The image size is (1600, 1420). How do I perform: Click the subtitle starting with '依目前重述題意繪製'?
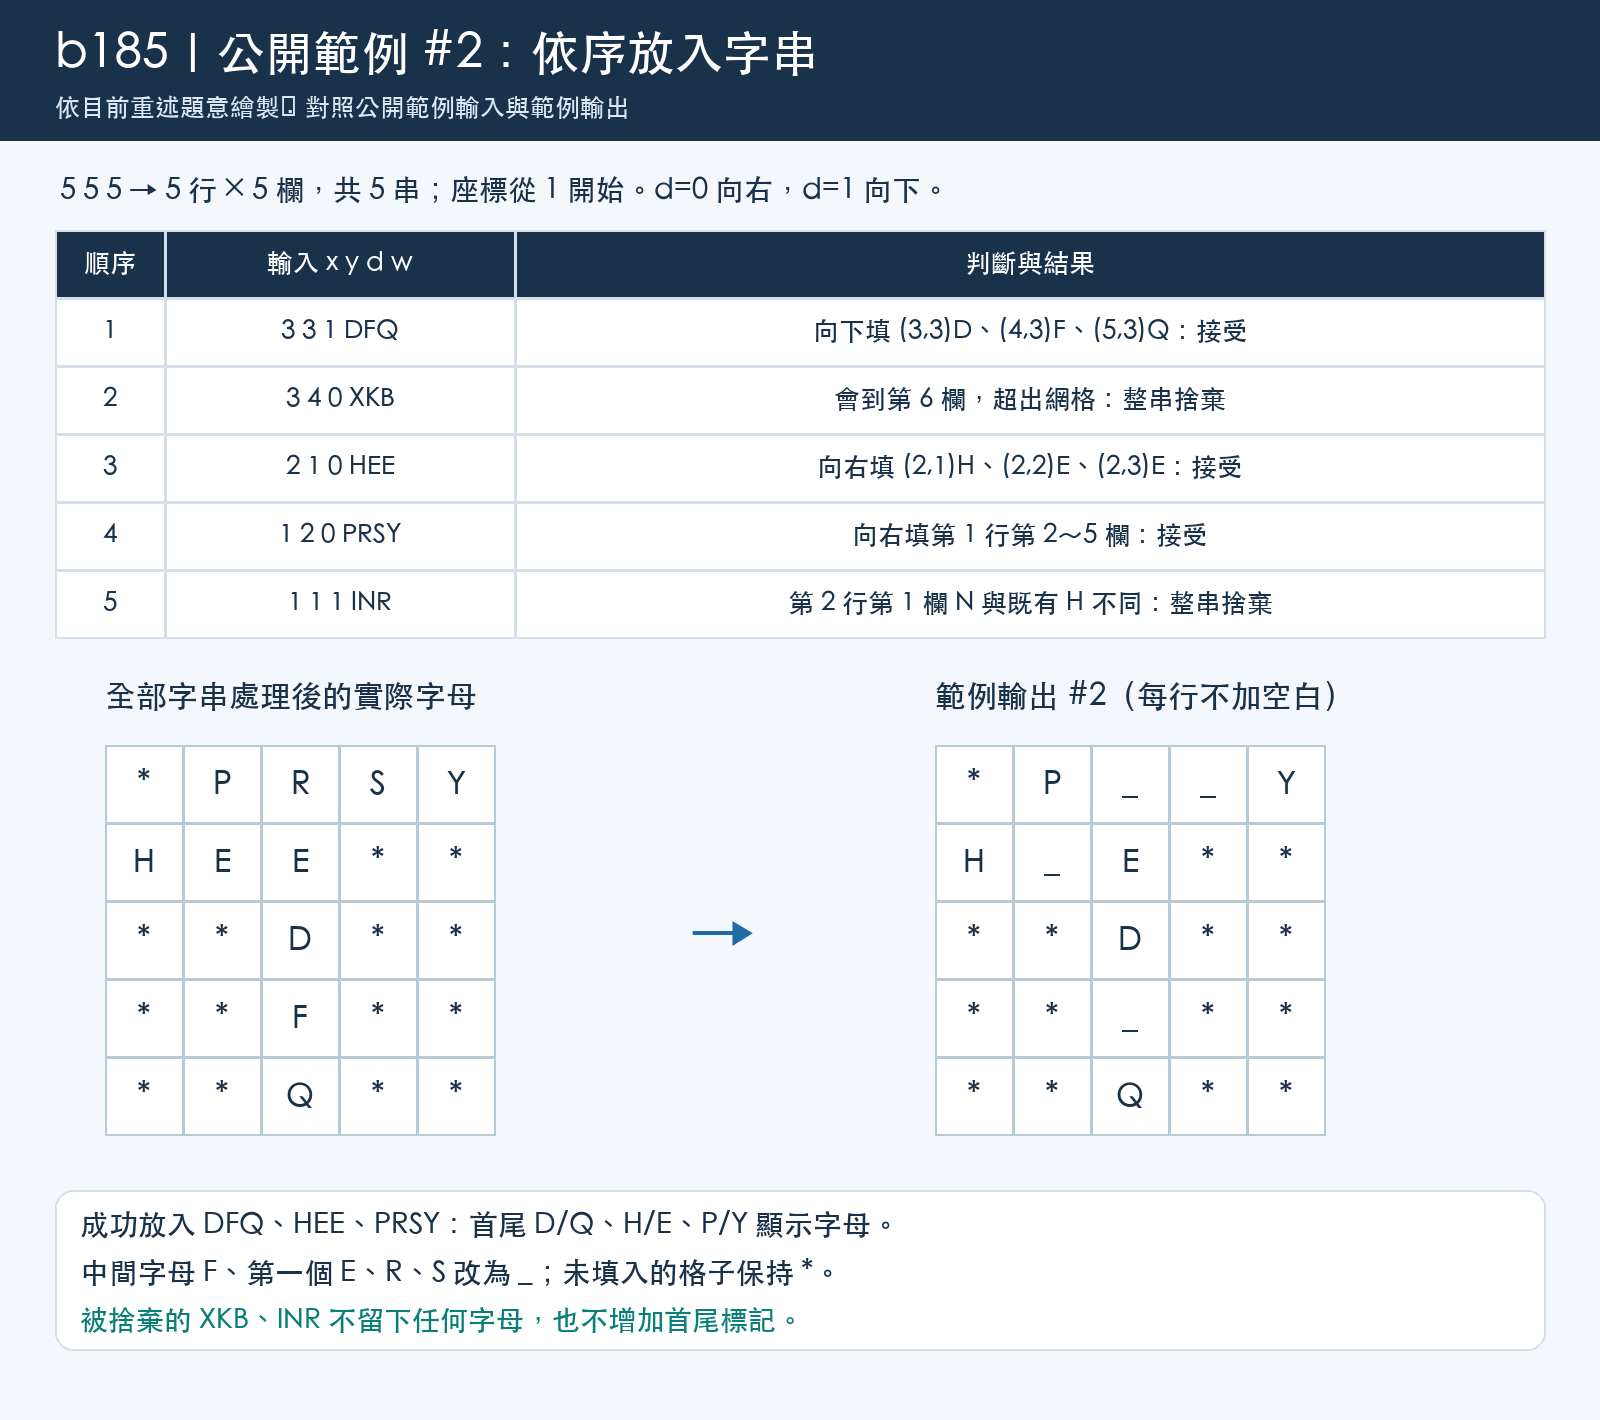[x=342, y=108]
